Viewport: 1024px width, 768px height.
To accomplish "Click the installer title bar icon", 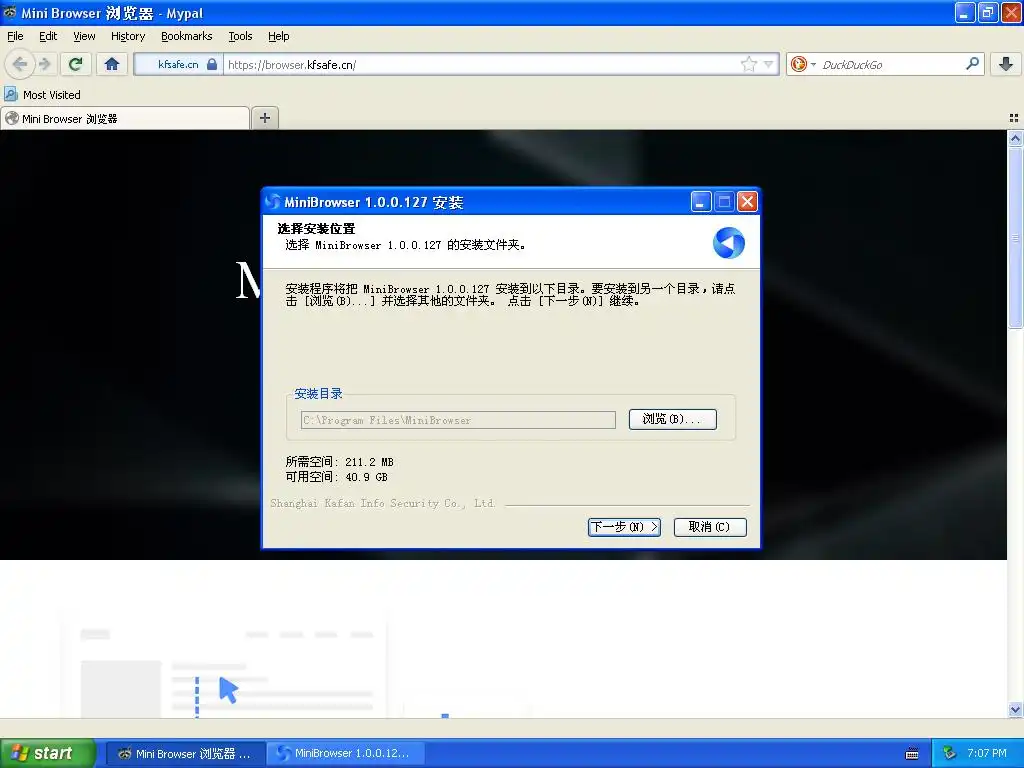I will (x=273, y=202).
